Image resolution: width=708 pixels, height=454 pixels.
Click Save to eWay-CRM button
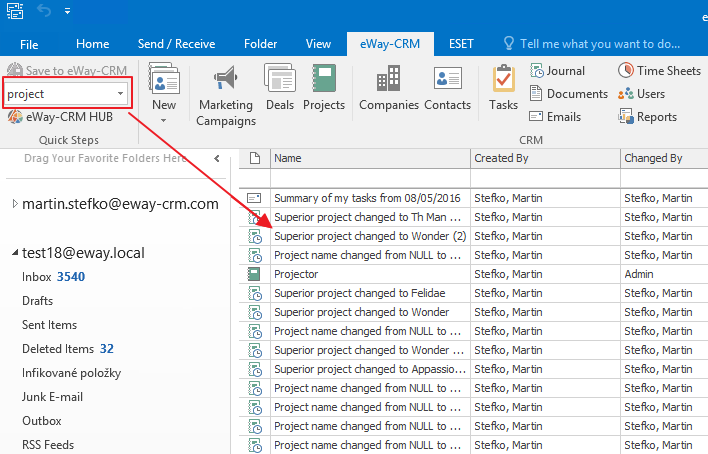click(67, 70)
